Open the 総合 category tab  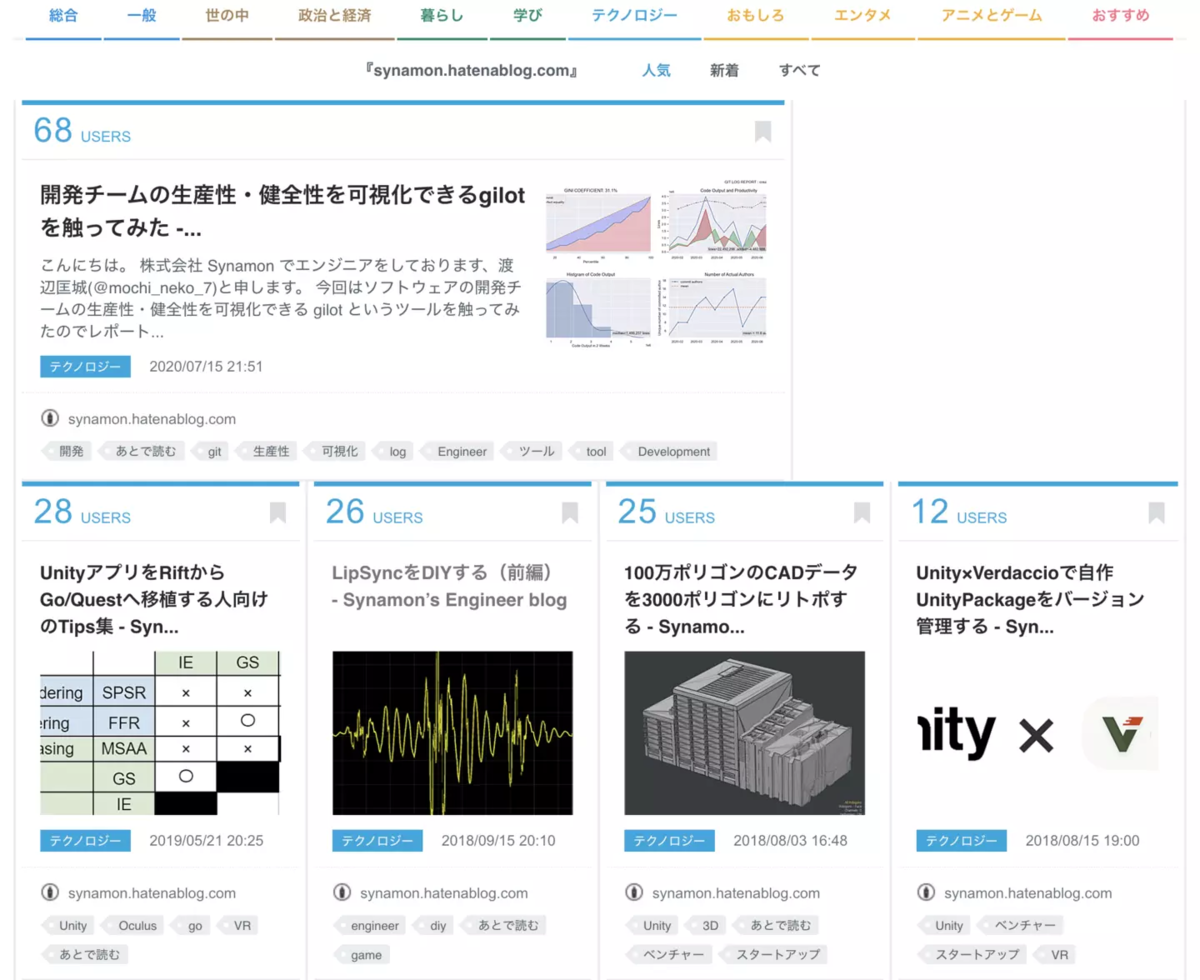(63, 16)
